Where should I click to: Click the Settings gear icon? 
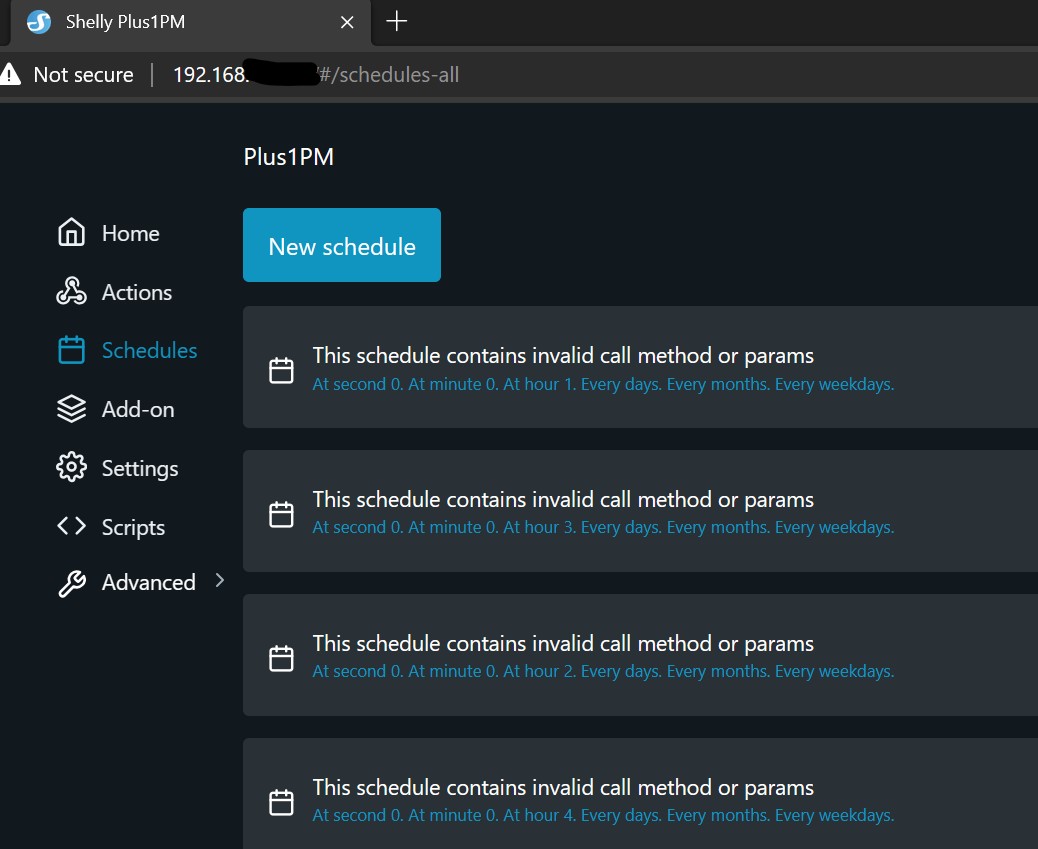pos(71,468)
